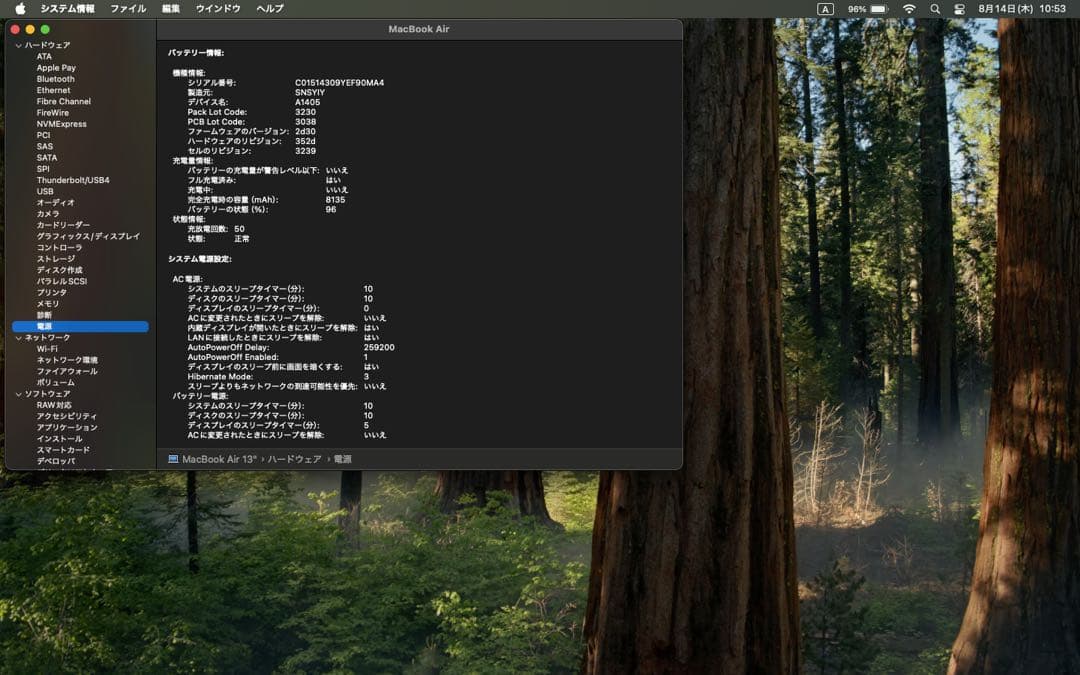Click the input source 'A' icon
The height and width of the screenshot is (675, 1080).
(x=825, y=8)
